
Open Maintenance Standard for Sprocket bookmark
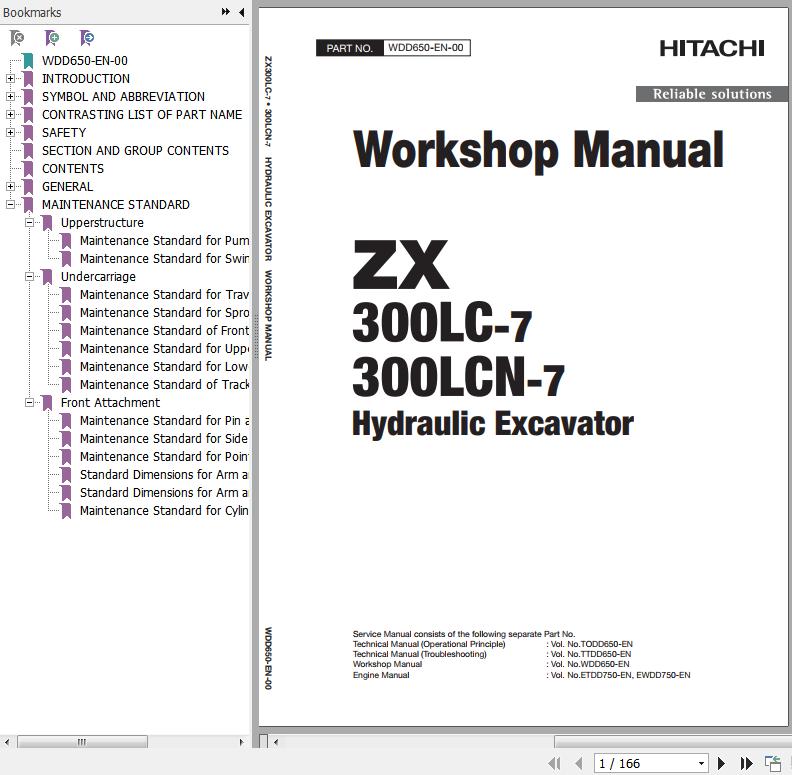pos(164,313)
